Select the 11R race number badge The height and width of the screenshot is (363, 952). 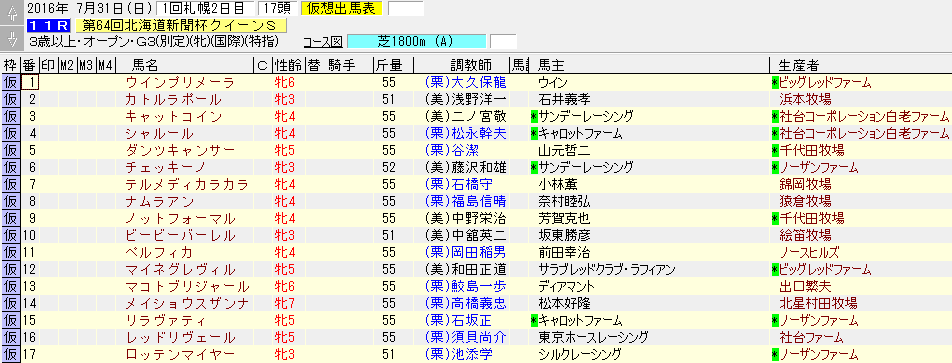(49, 25)
